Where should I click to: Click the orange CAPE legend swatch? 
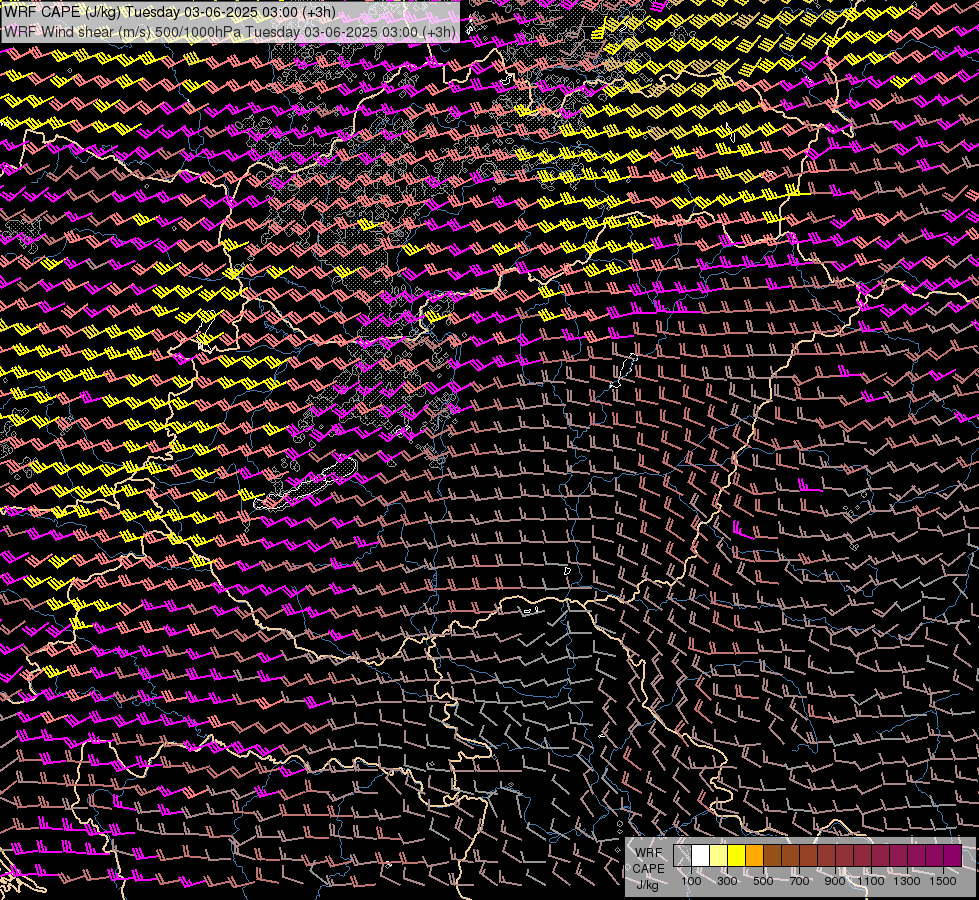[754, 856]
